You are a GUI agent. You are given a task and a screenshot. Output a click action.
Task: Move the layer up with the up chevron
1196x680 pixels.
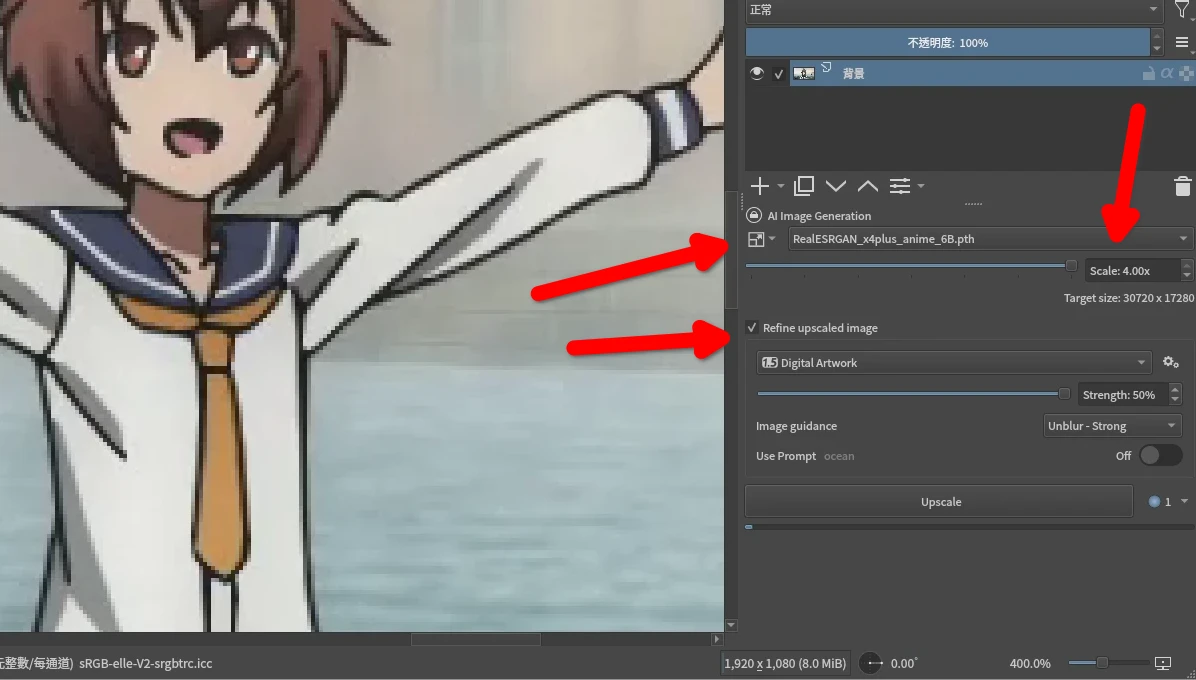[x=868, y=186]
